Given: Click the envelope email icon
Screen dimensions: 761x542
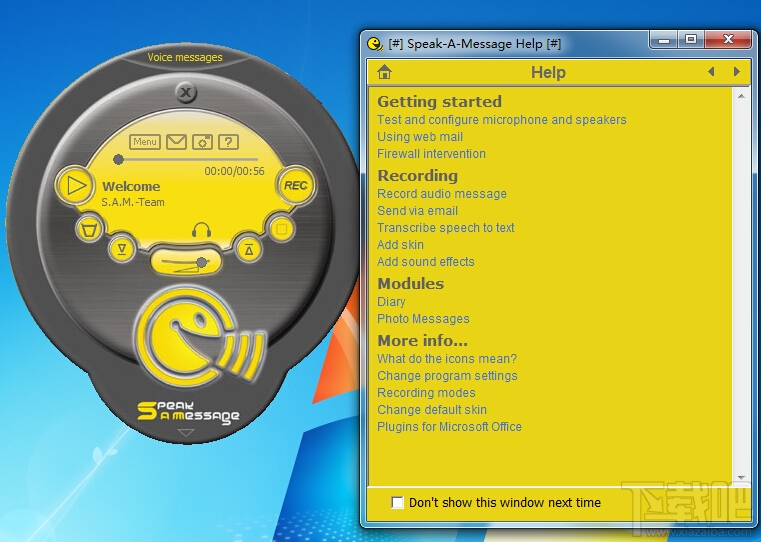Looking at the screenshot, I should tap(176, 142).
